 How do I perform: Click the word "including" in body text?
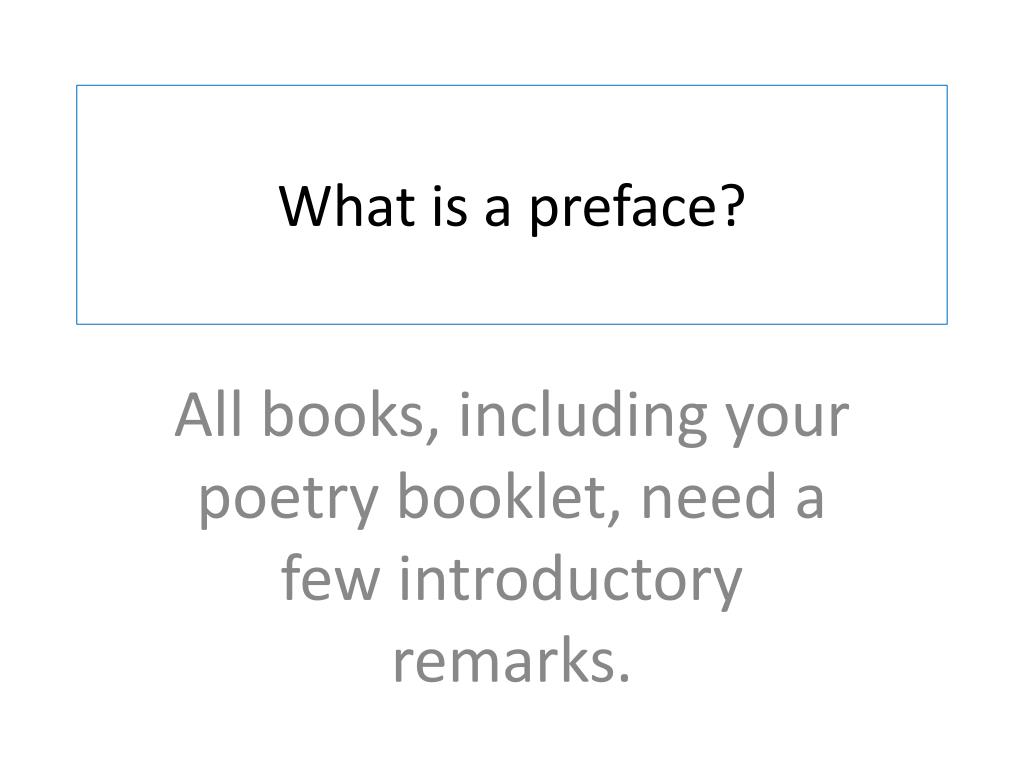coord(583,418)
